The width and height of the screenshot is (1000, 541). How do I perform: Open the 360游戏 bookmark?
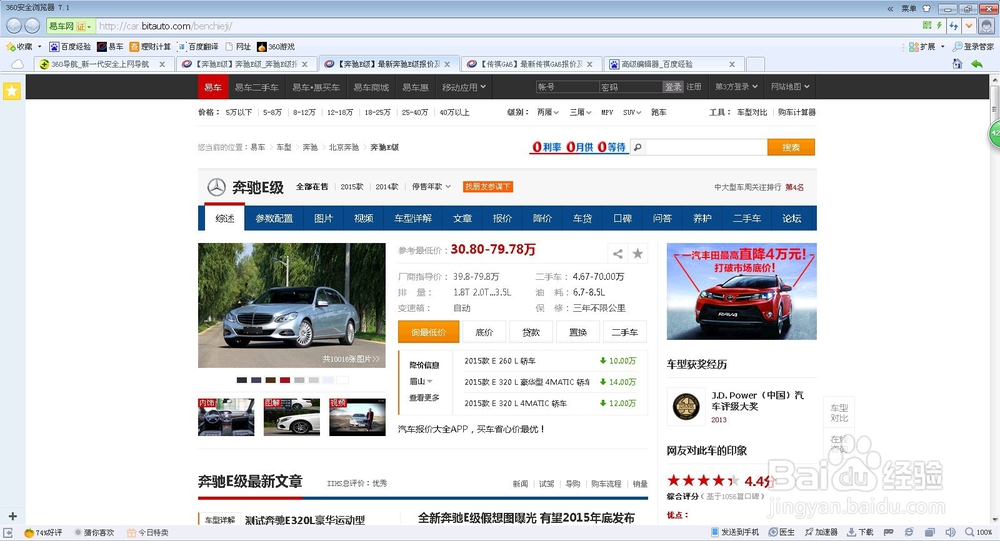coord(276,47)
